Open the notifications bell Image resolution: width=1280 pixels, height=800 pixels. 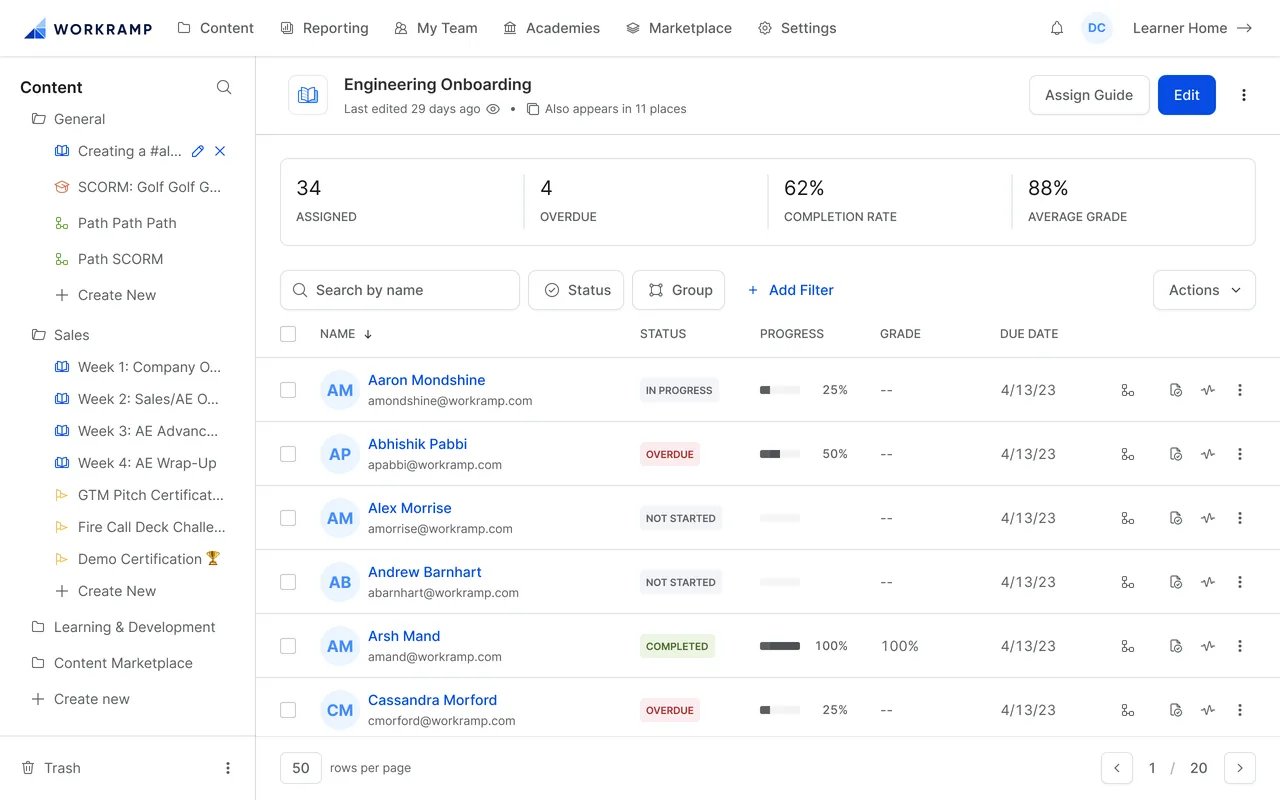coord(1057,28)
